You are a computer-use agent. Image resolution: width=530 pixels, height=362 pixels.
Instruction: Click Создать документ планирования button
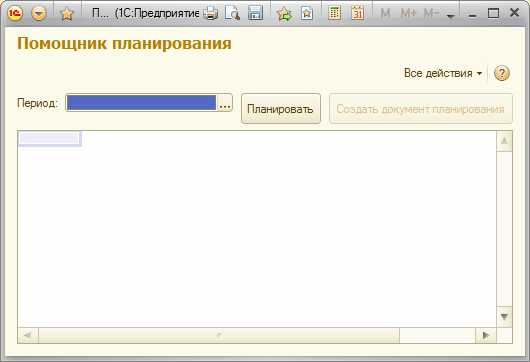[420, 108]
